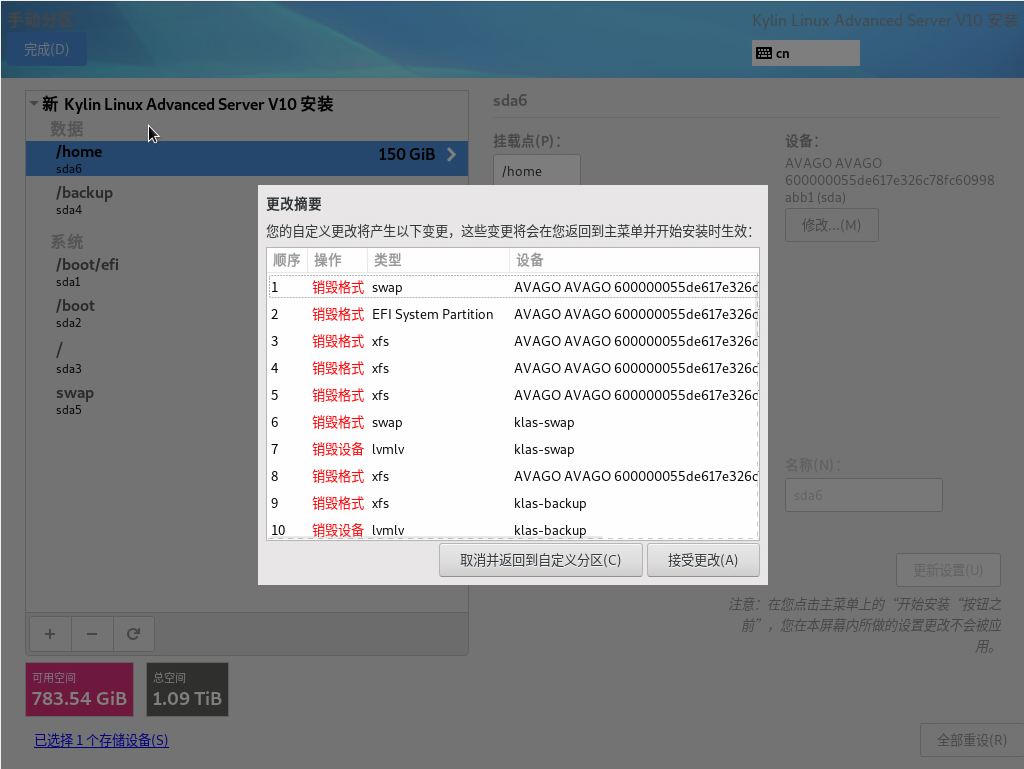Add a new mount point with plus icon
The height and width of the screenshot is (769, 1024).
click(50, 634)
